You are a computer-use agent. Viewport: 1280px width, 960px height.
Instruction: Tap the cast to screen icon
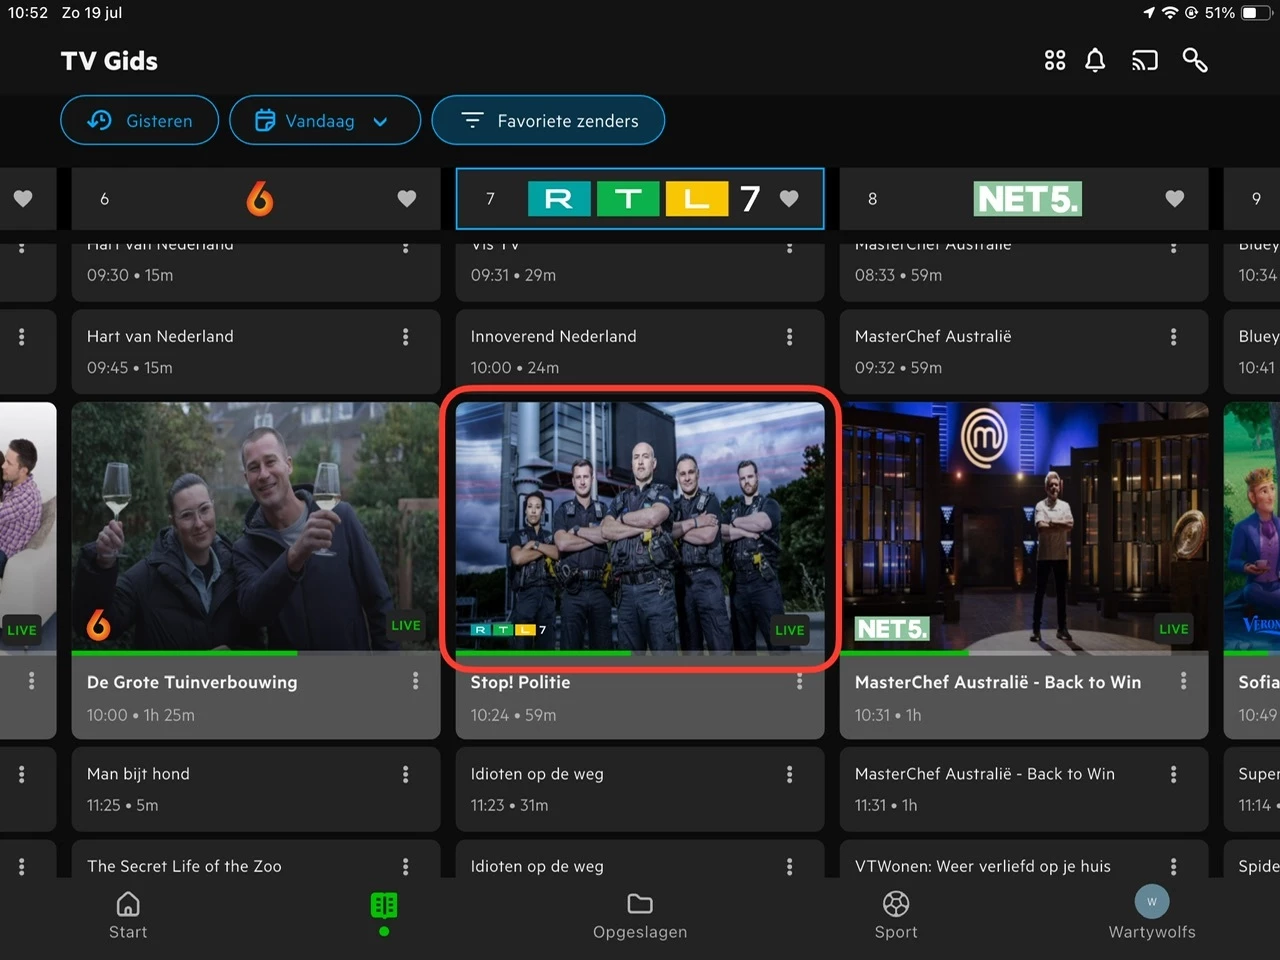click(1145, 61)
